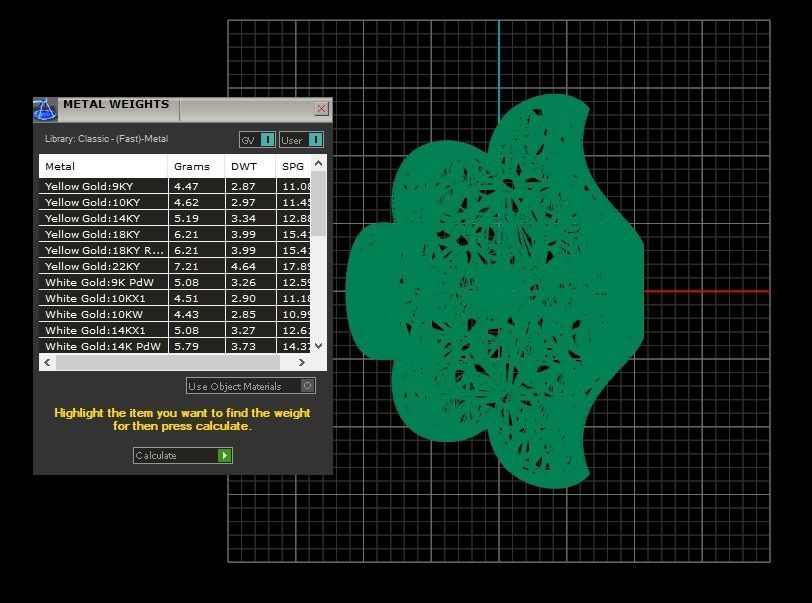Image resolution: width=812 pixels, height=603 pixels.
Task: Click the 4.43 grams value
Action: tap(186, 314)
